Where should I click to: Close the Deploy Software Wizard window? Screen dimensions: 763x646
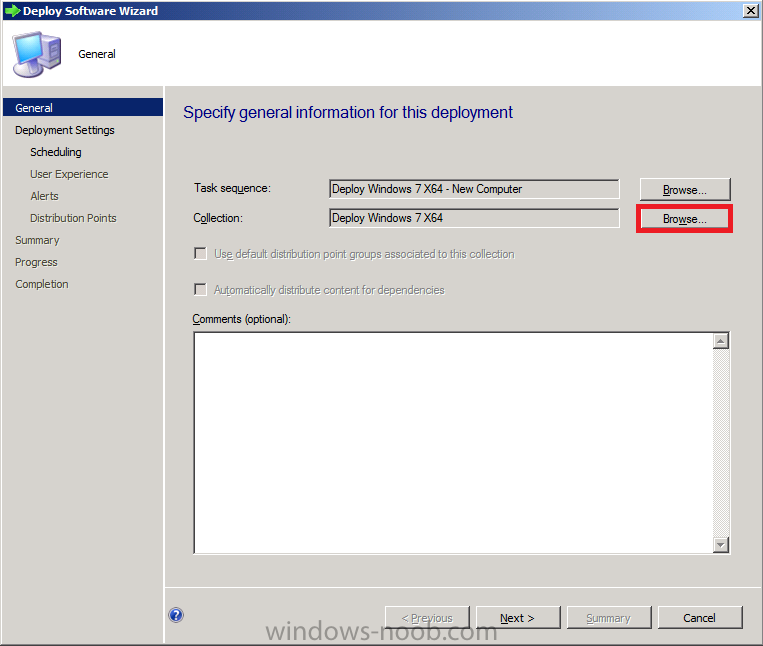[750, 11]
